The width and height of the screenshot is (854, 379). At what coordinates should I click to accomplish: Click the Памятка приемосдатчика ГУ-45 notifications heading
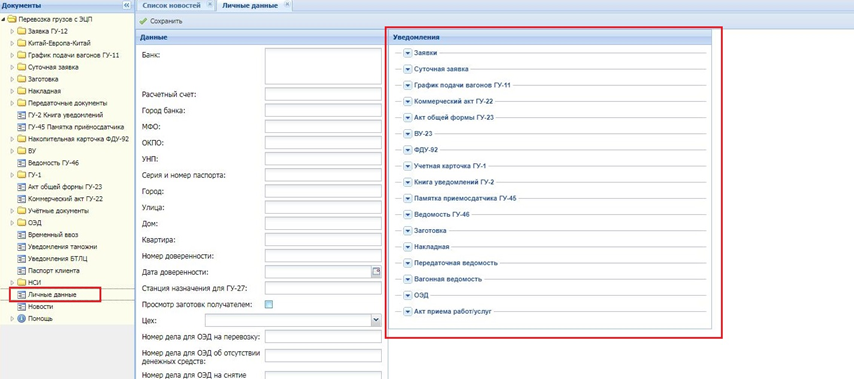click(465, 198)
